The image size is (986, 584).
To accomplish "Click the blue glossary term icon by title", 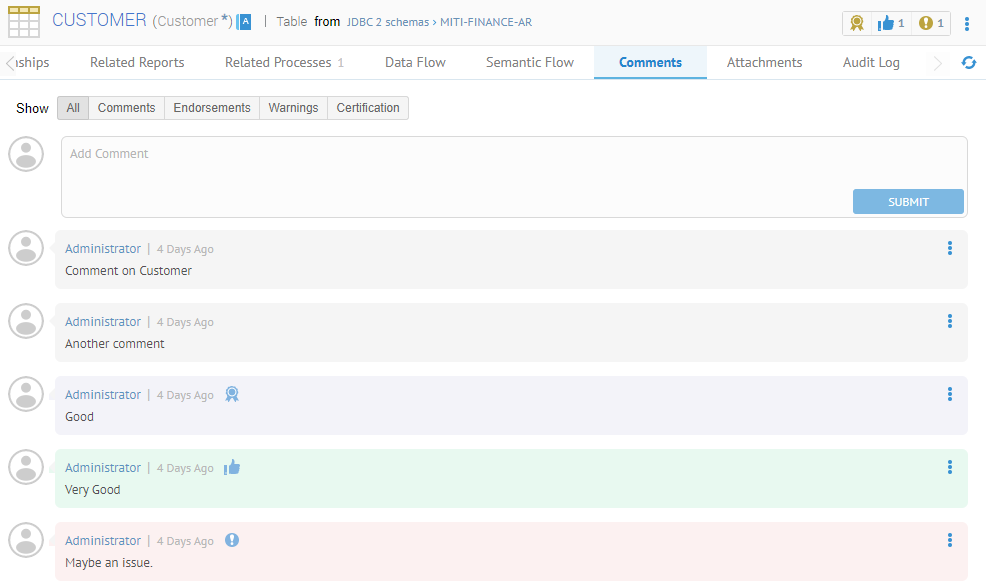I will (244, 22).
